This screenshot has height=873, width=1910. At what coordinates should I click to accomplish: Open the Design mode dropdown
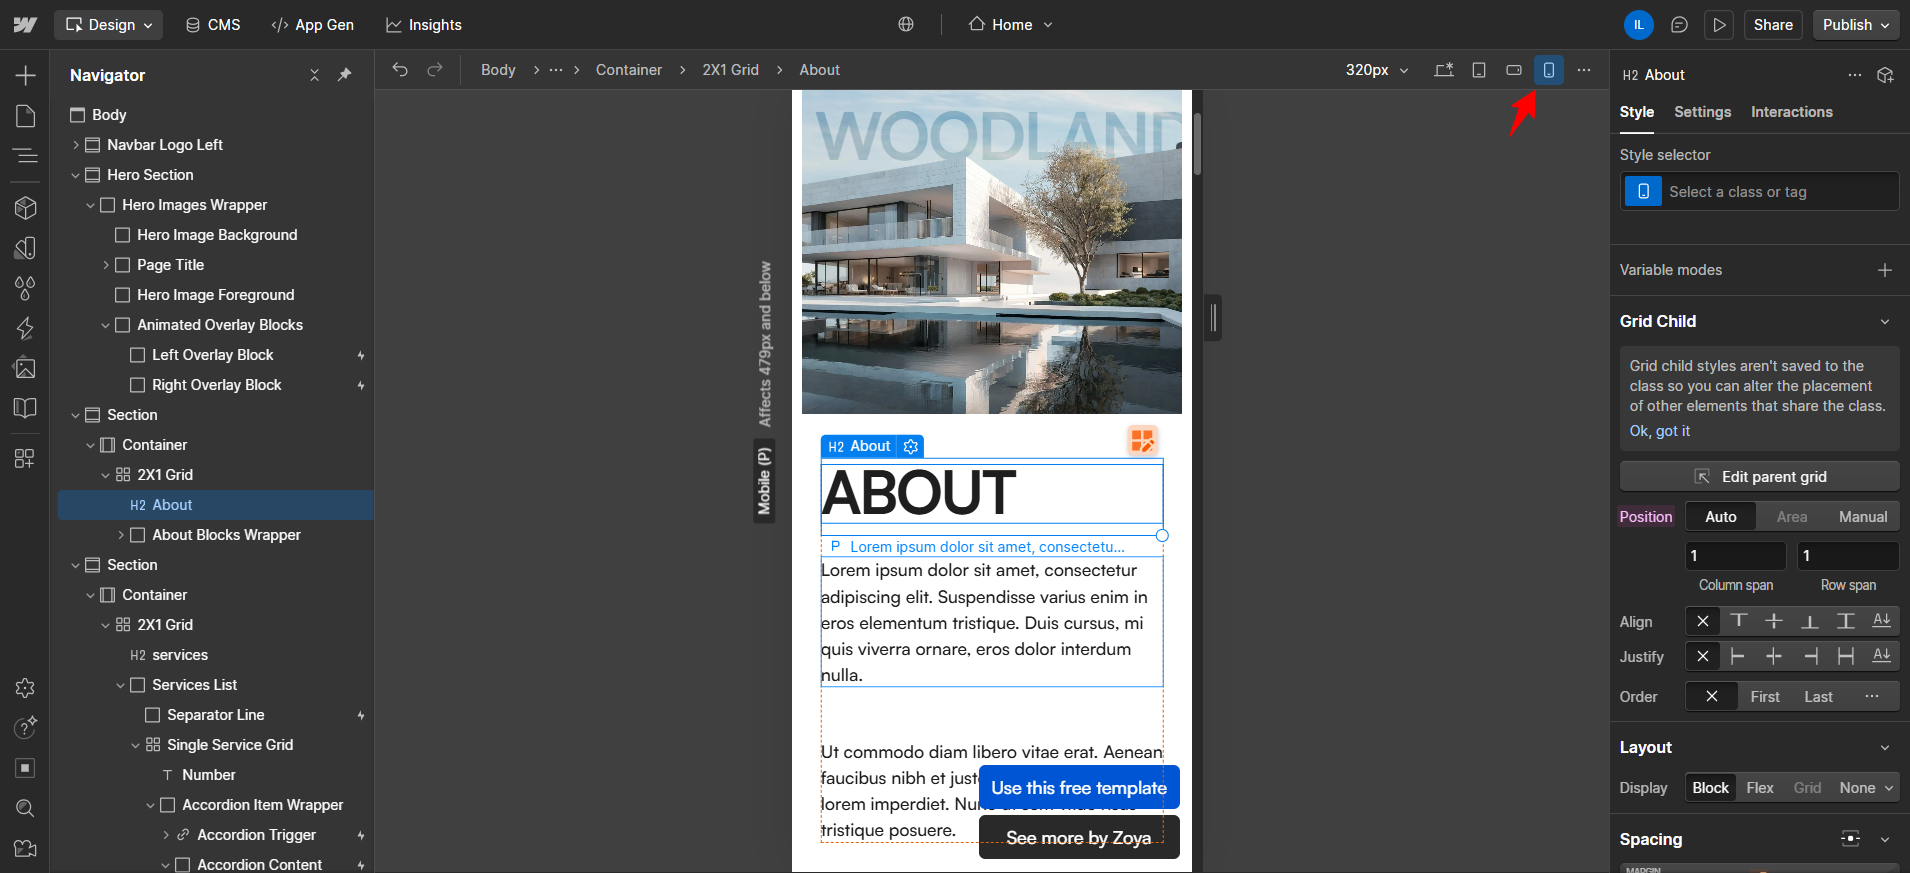tap(109, 25)
